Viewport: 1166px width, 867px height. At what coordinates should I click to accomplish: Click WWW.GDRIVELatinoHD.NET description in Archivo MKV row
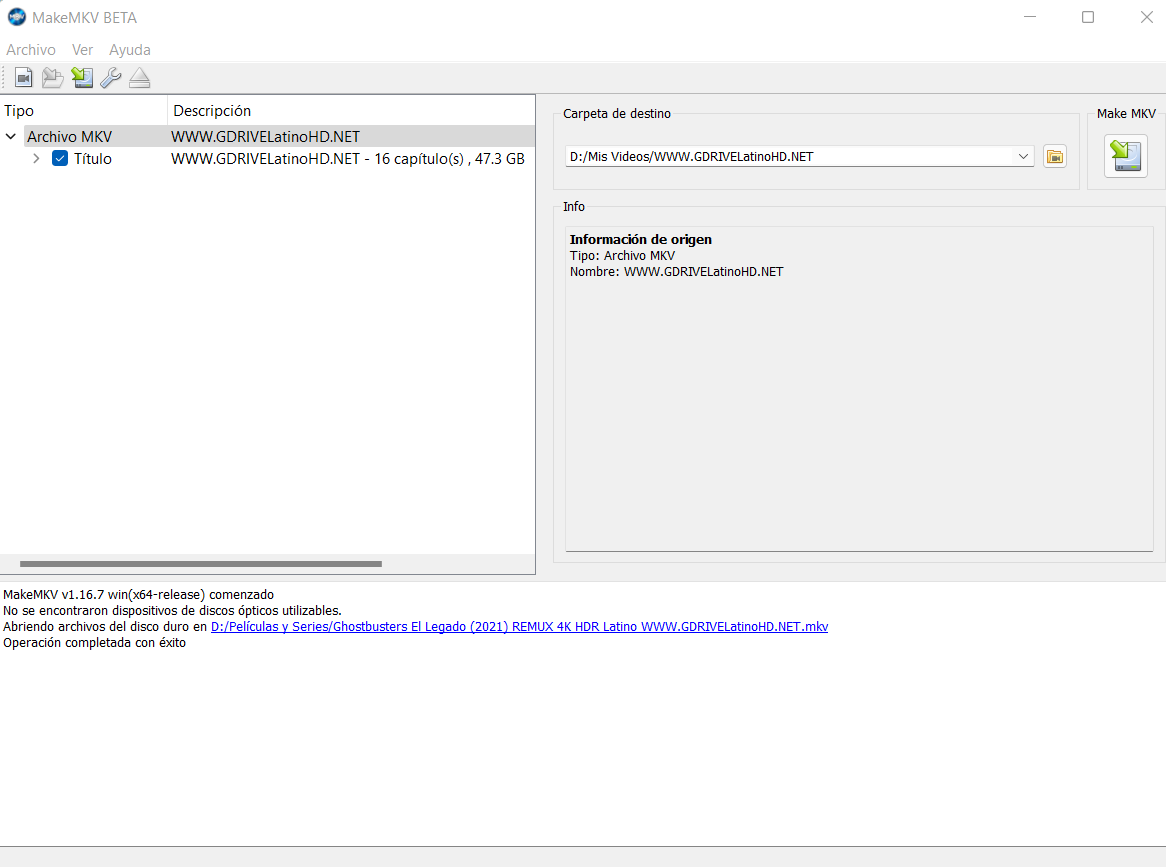pyautogui.click(x=265, y=137)
